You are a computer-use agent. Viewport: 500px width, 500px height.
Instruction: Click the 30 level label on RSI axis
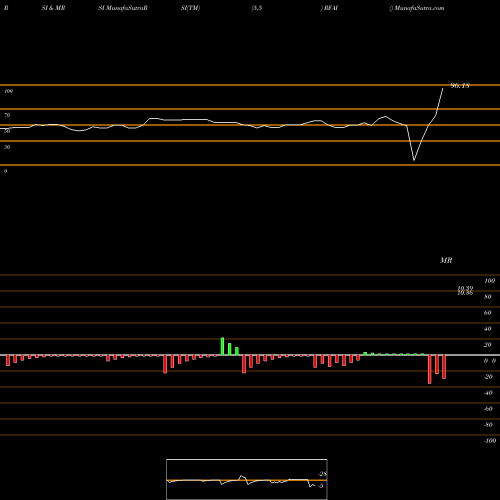pyautogui.click(x=7, y=147)
